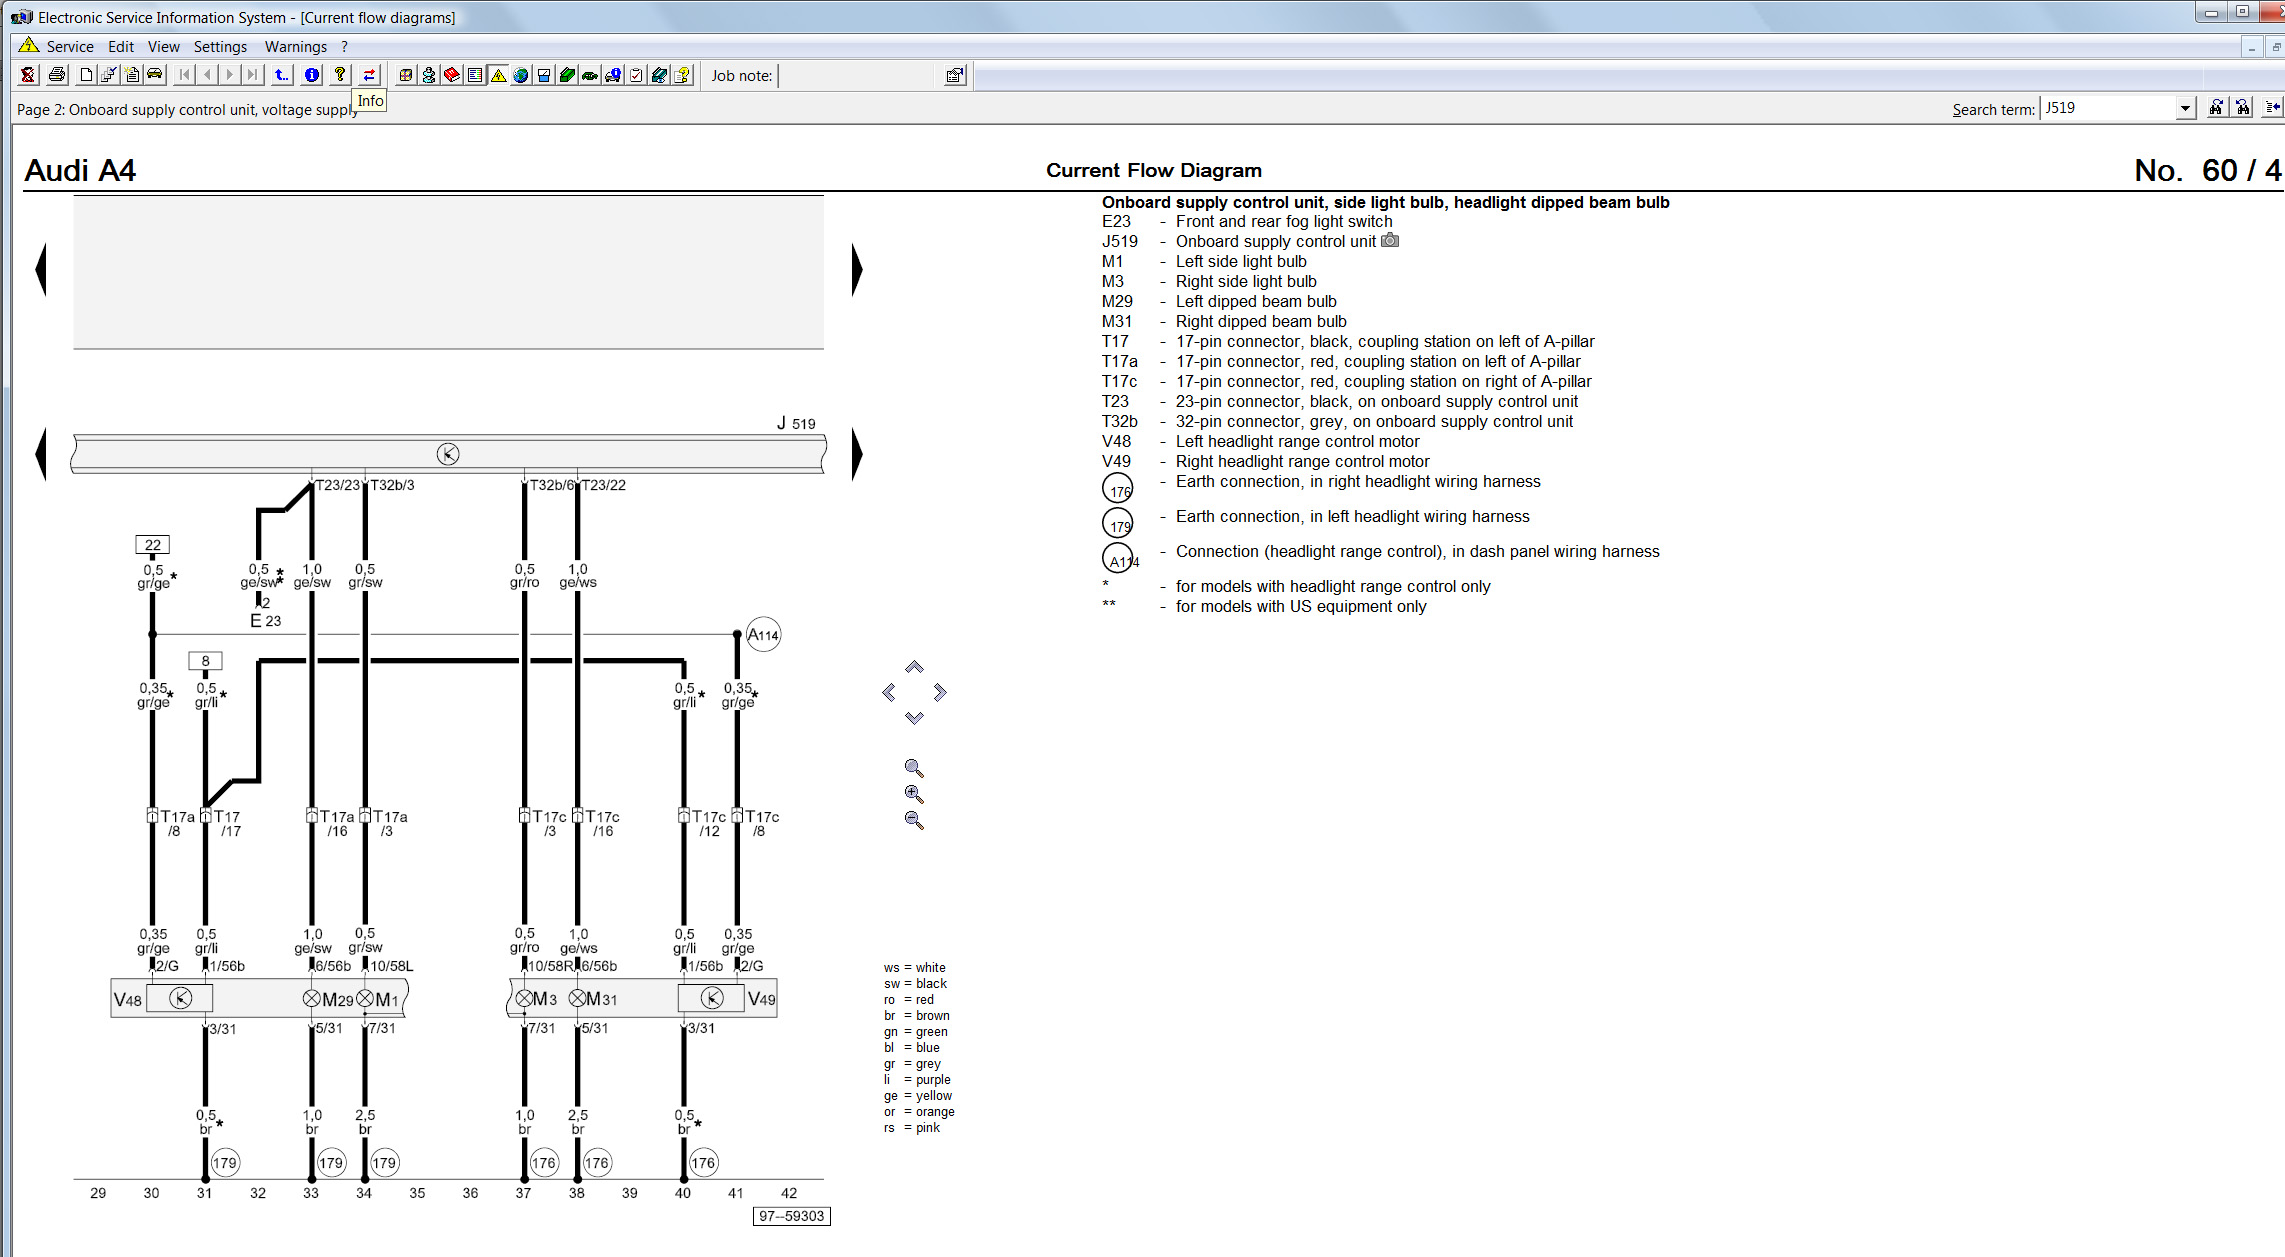Click the camera icon next to J519
The image size is (2285, 1257).
pos(1390,241)
